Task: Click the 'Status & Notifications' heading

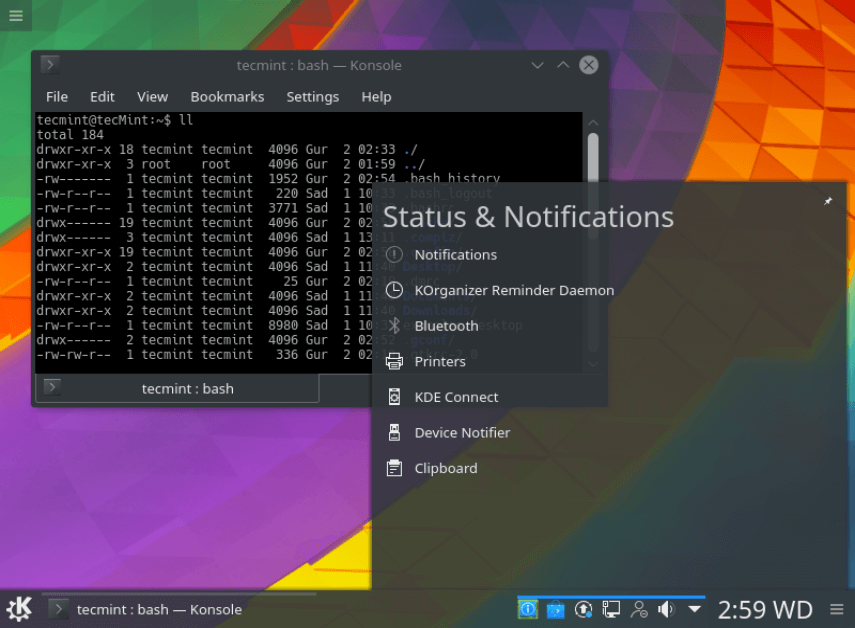Action: coord(528,217)
